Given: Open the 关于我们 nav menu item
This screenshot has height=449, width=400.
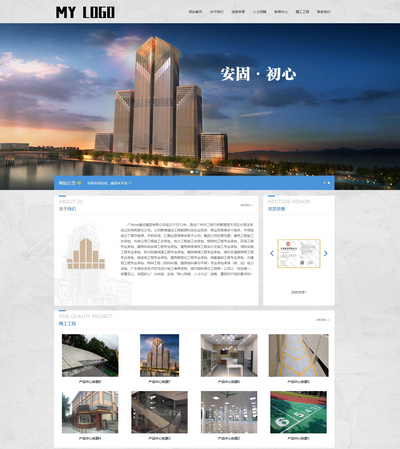Looking at the screenshot, I should [x=217, y=12].
